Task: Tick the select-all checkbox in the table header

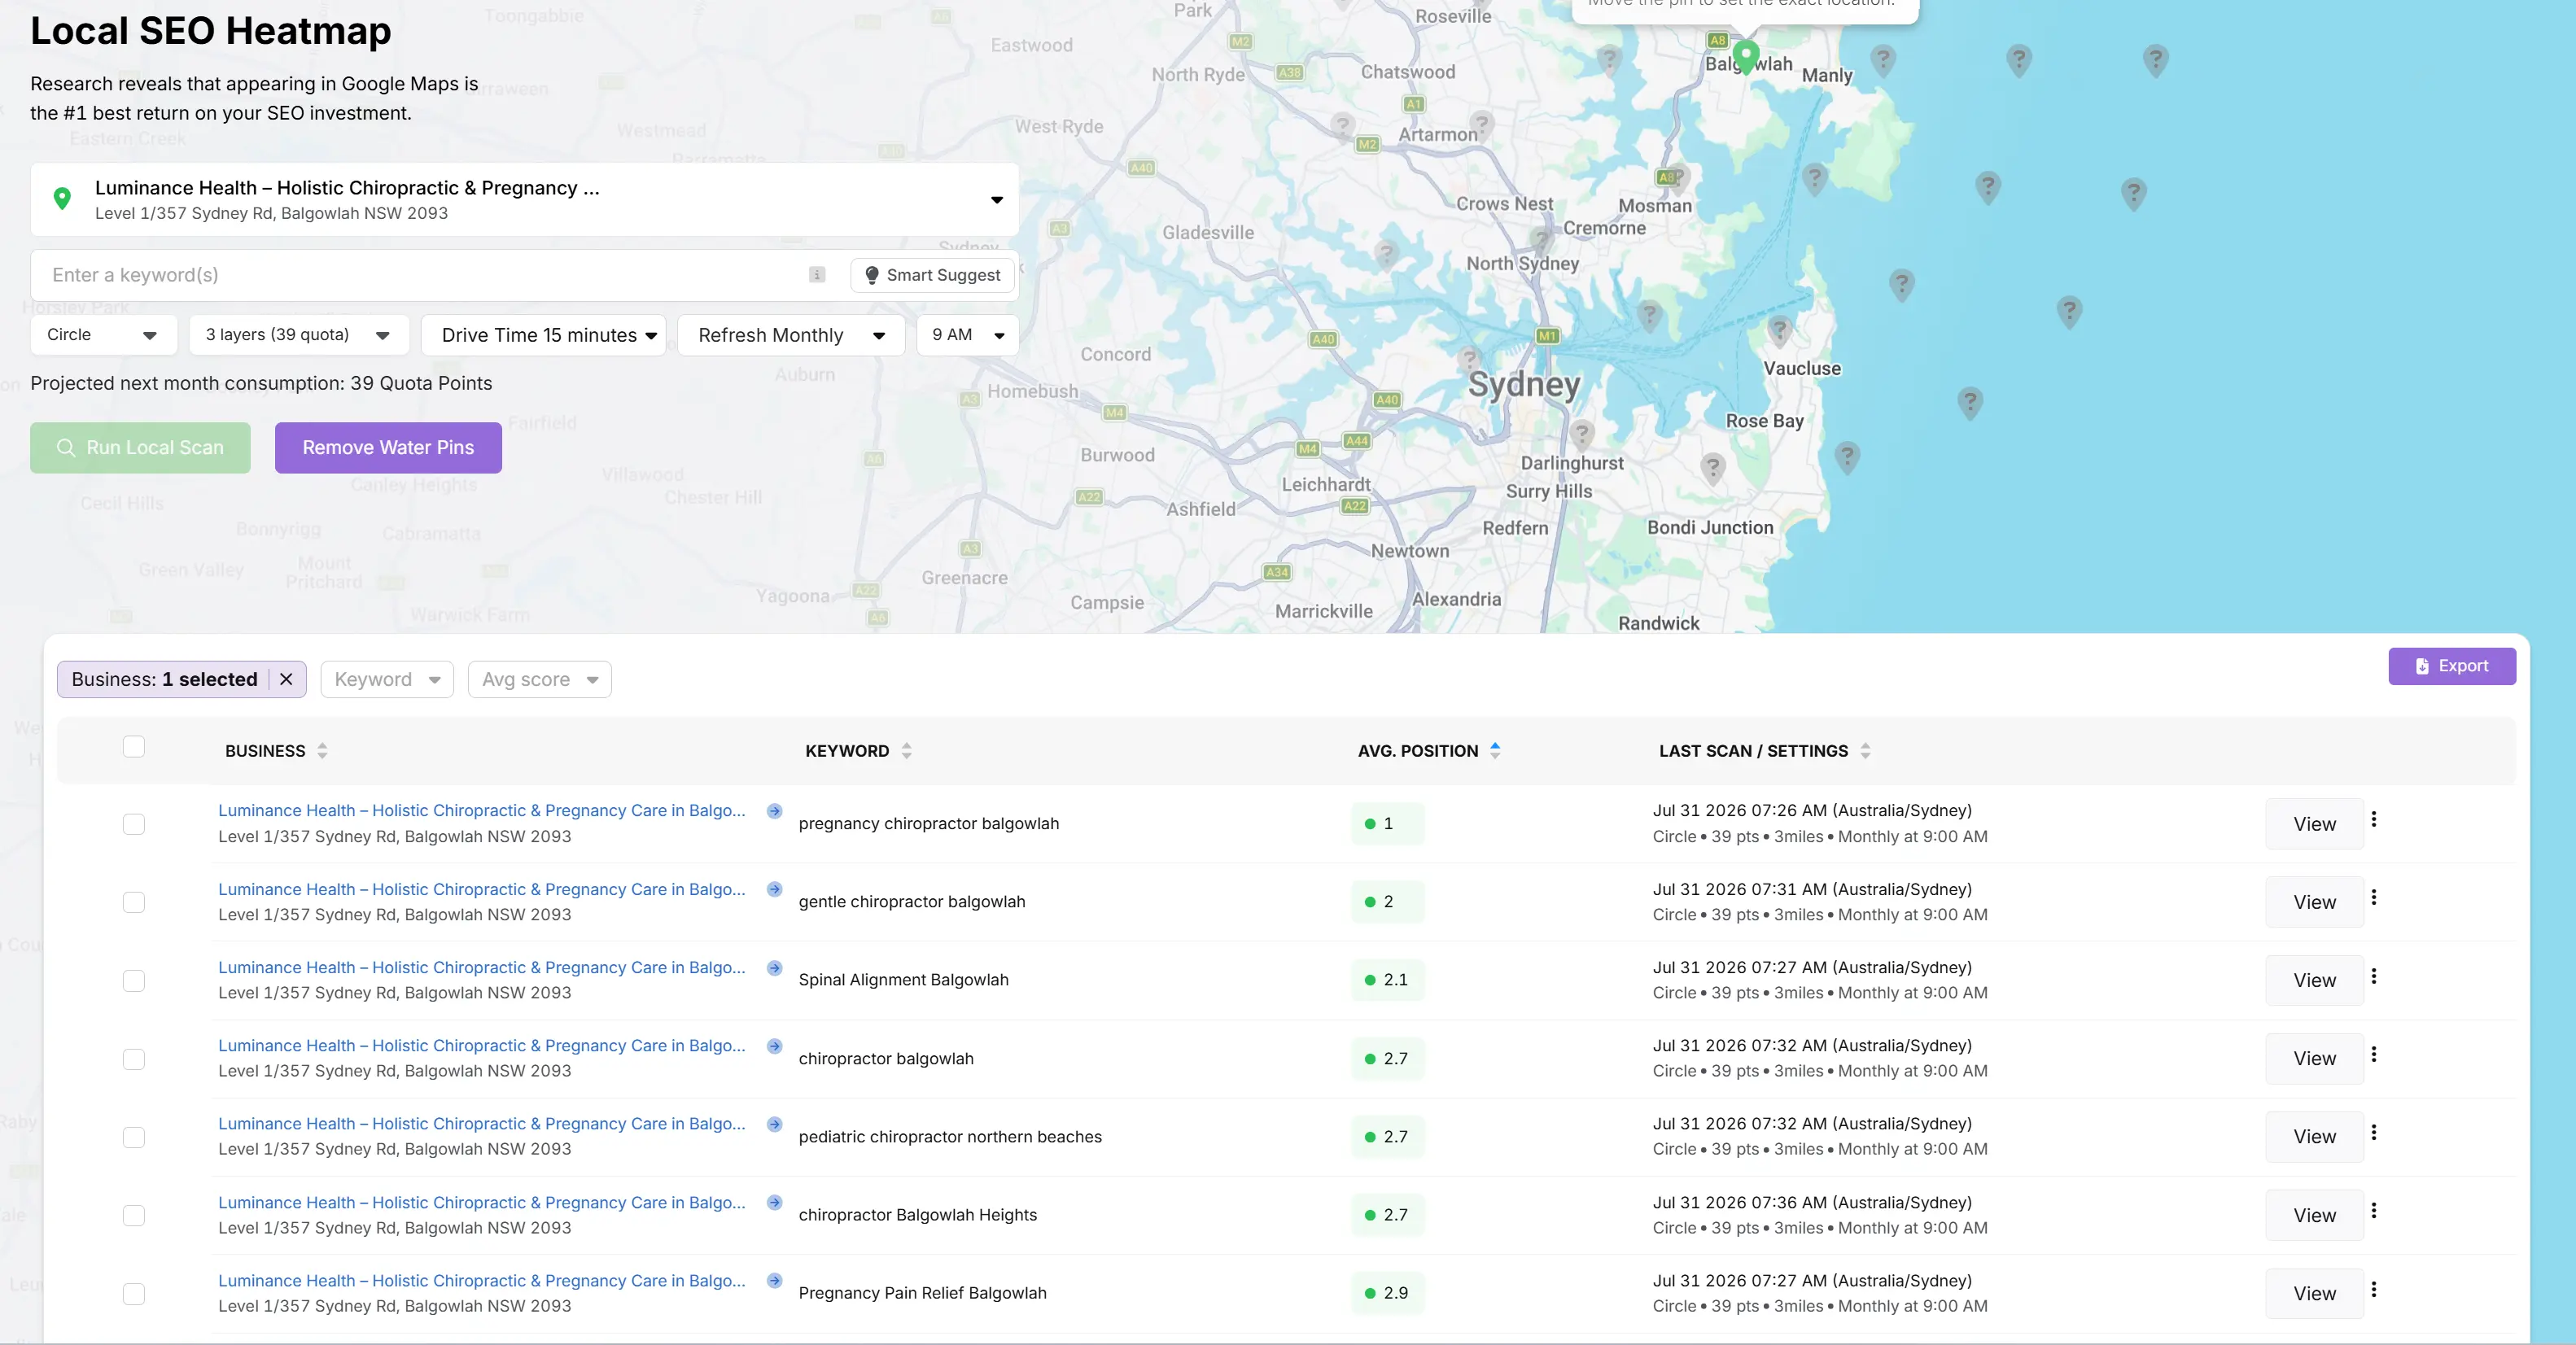Action: (134, 747)
